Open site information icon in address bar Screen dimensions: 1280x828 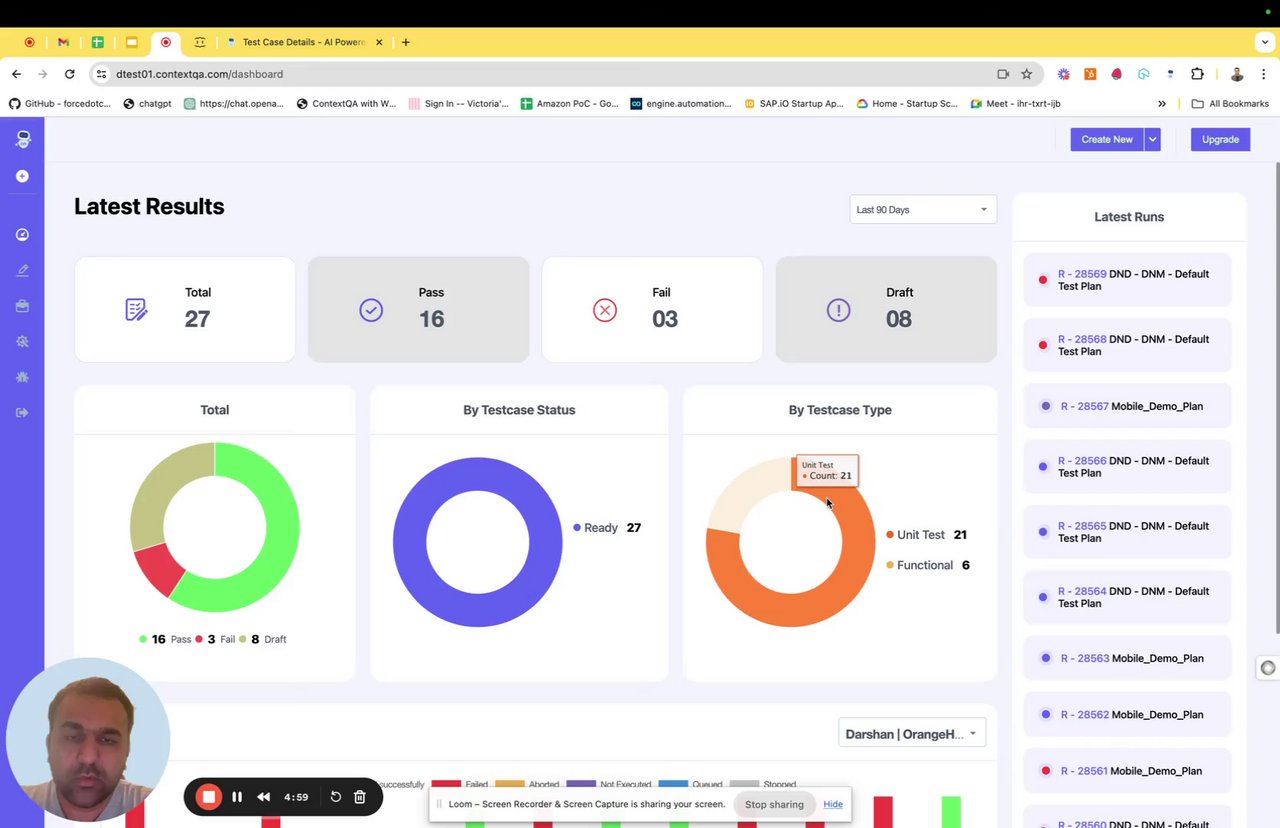tap(101, 74)
